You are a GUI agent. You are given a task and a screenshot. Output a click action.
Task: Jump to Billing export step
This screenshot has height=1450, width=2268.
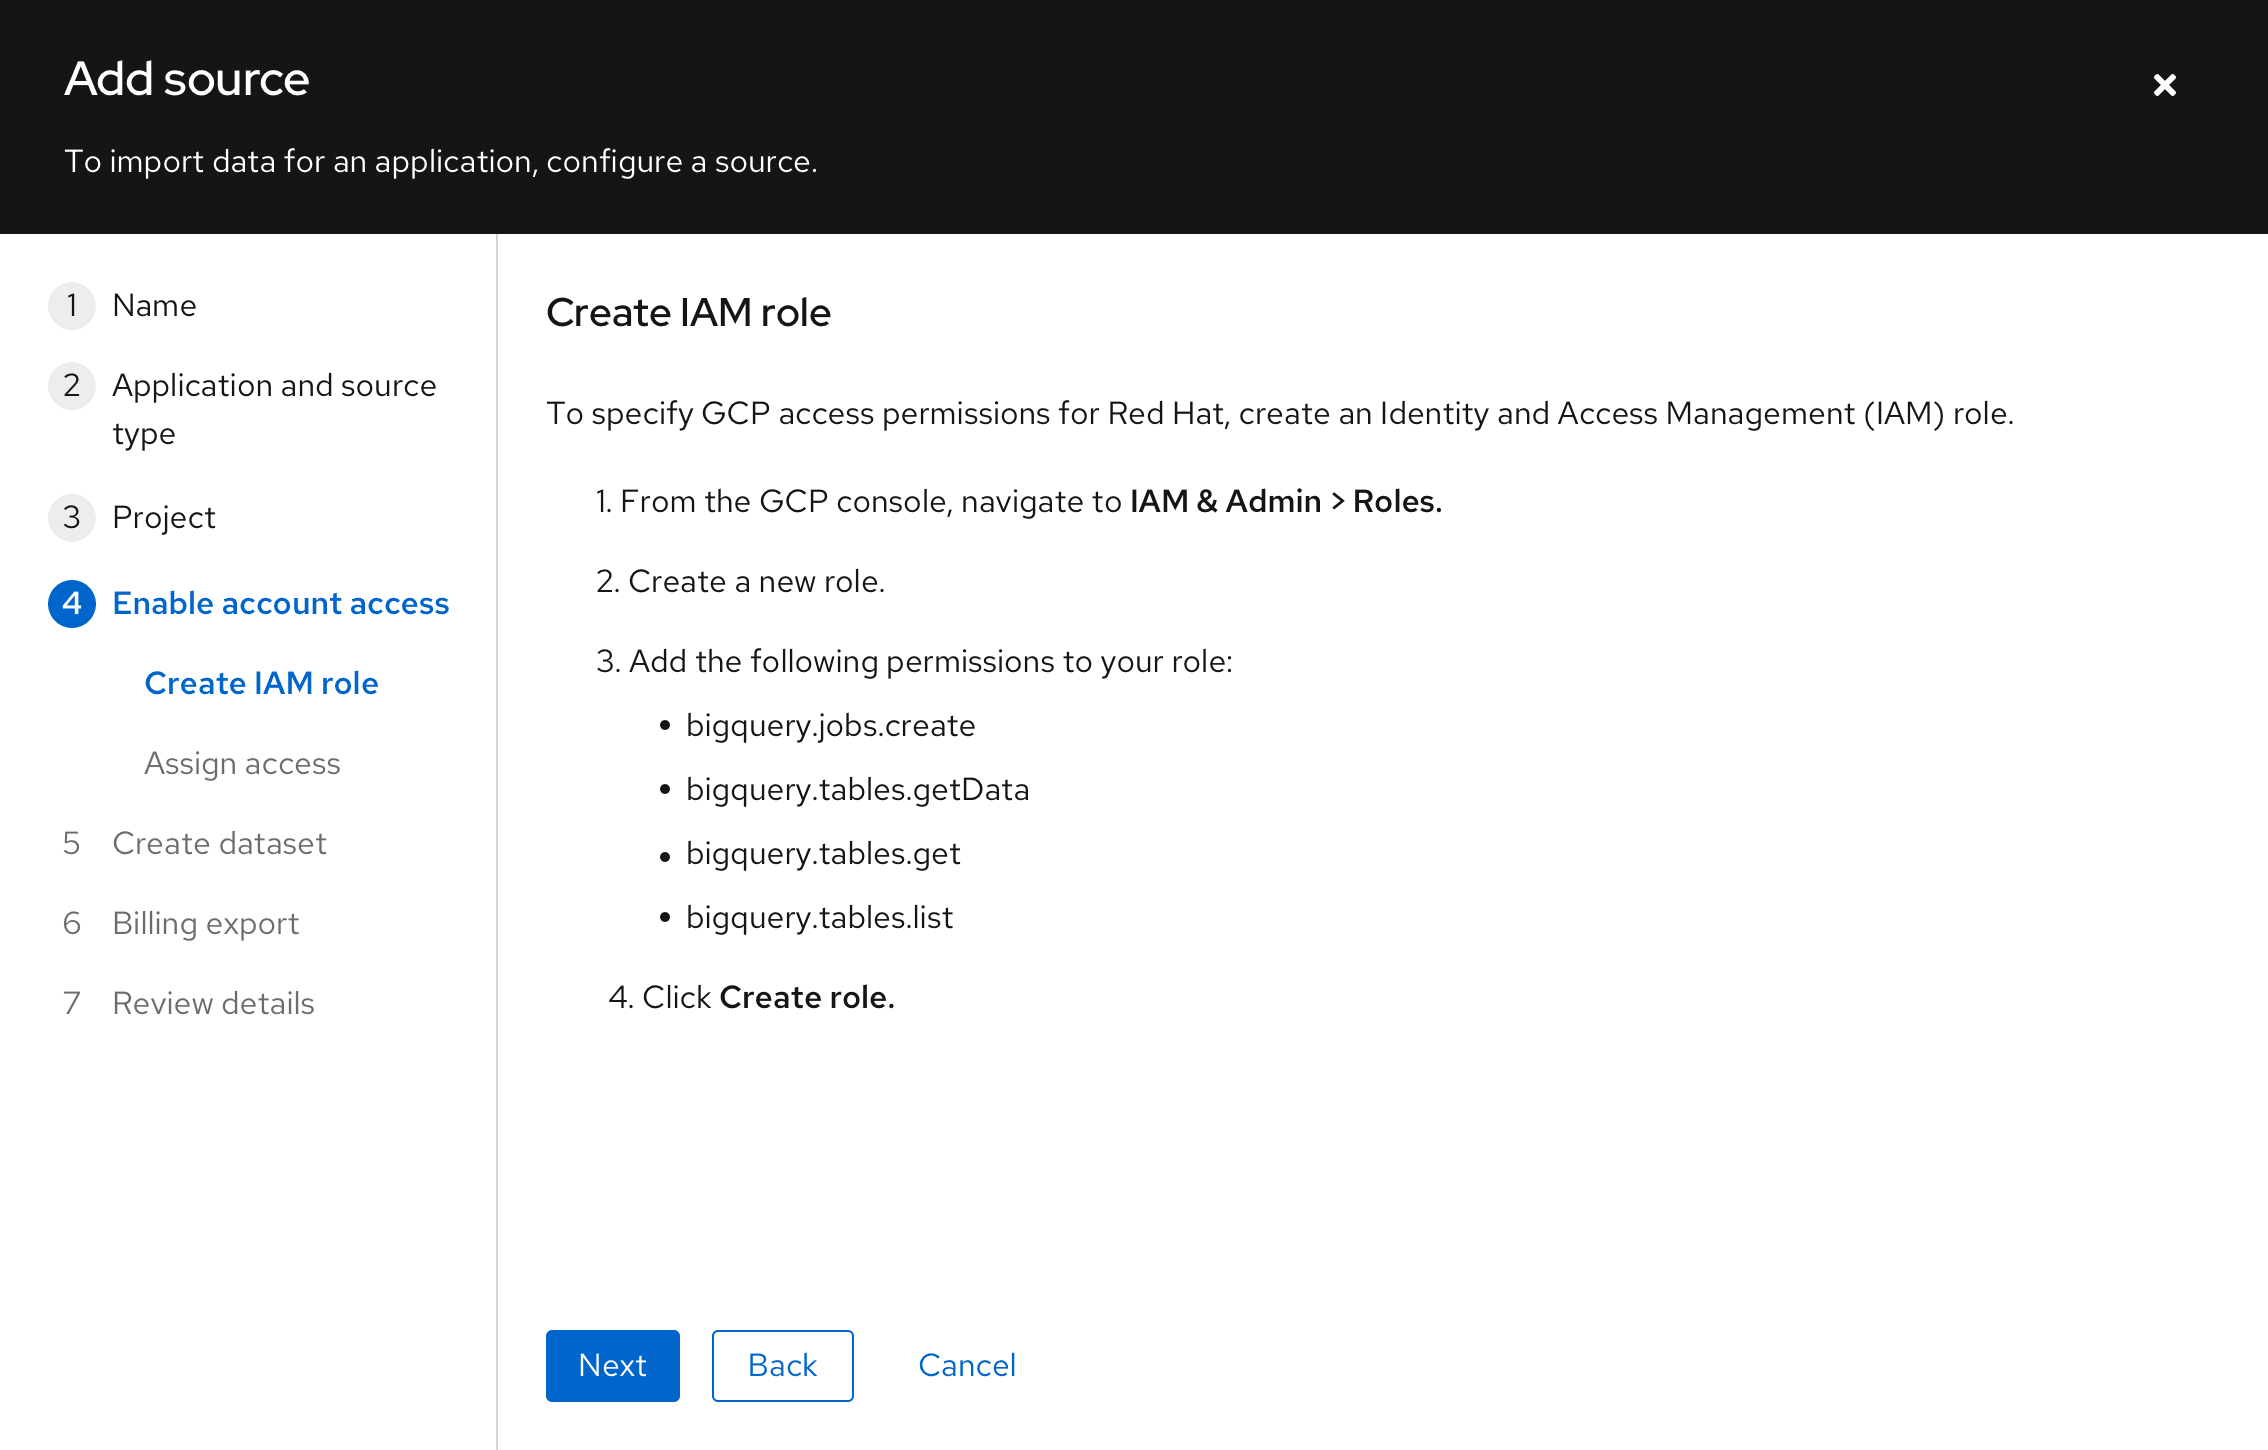click(x=205, y=923)
